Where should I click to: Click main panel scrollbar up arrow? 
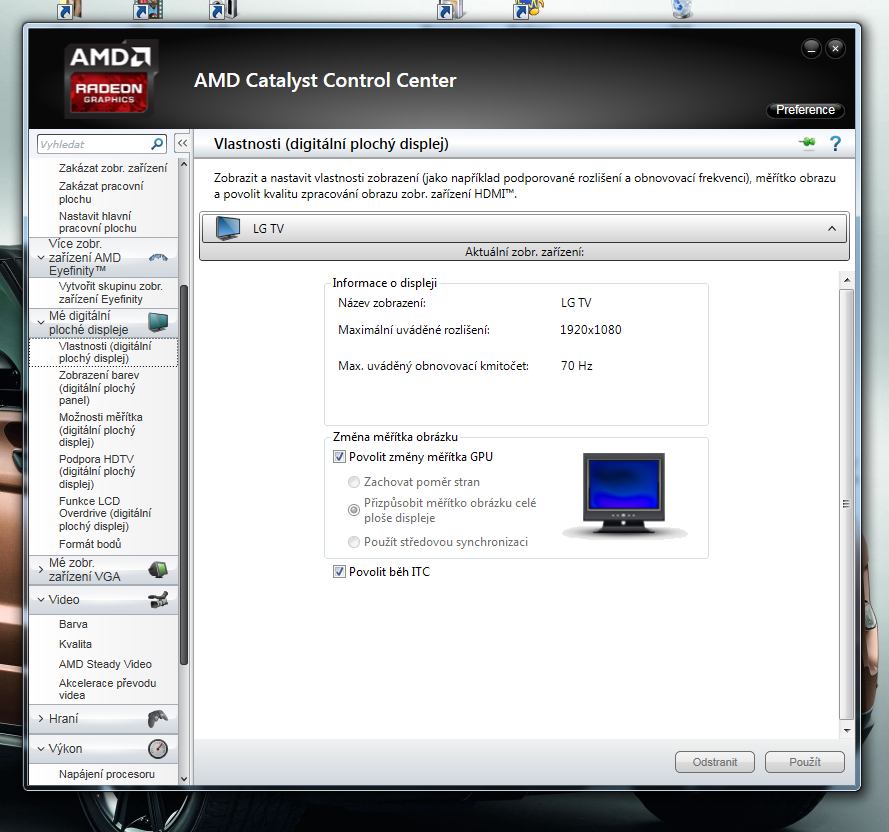point(846,280)
